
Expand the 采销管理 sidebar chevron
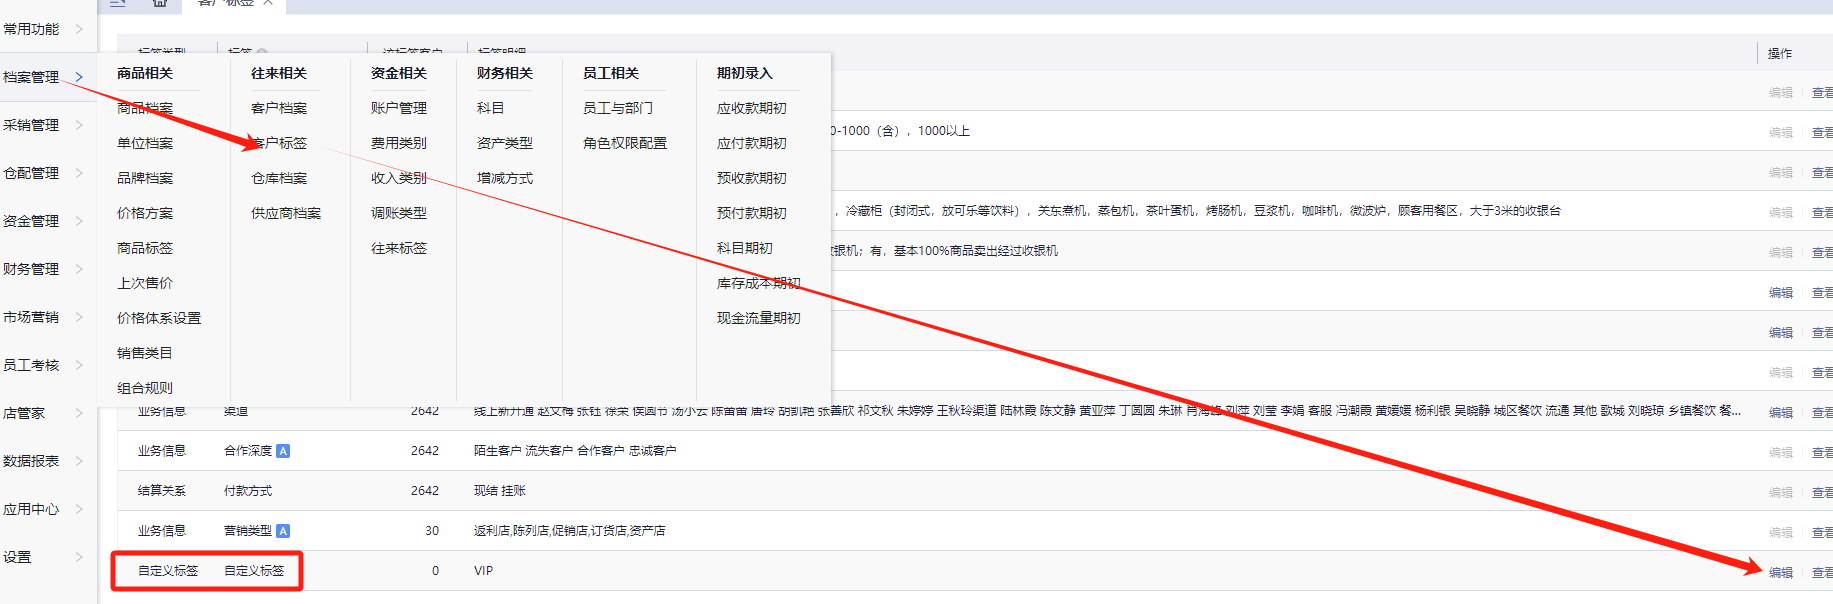click(x=79, y=125)
